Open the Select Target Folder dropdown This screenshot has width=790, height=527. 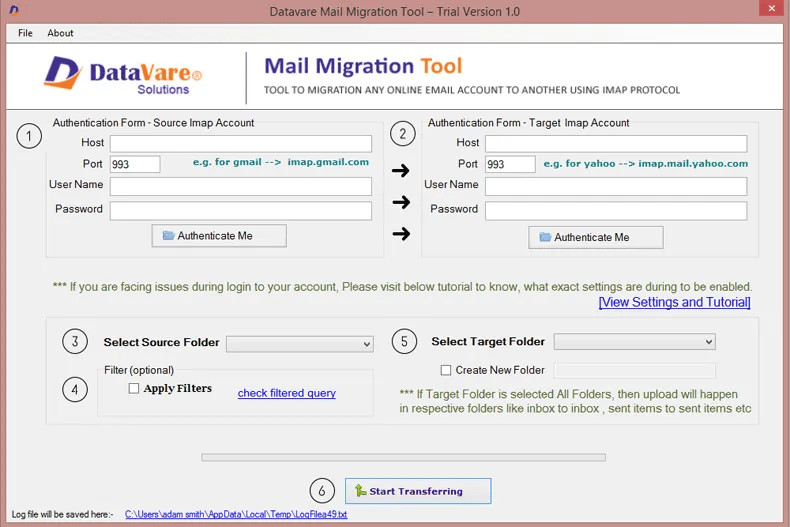click(634, 342)
